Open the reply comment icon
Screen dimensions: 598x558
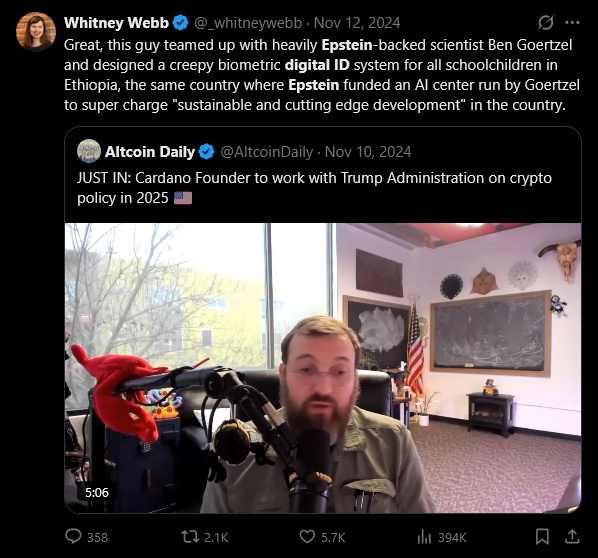tap(73, 536)
